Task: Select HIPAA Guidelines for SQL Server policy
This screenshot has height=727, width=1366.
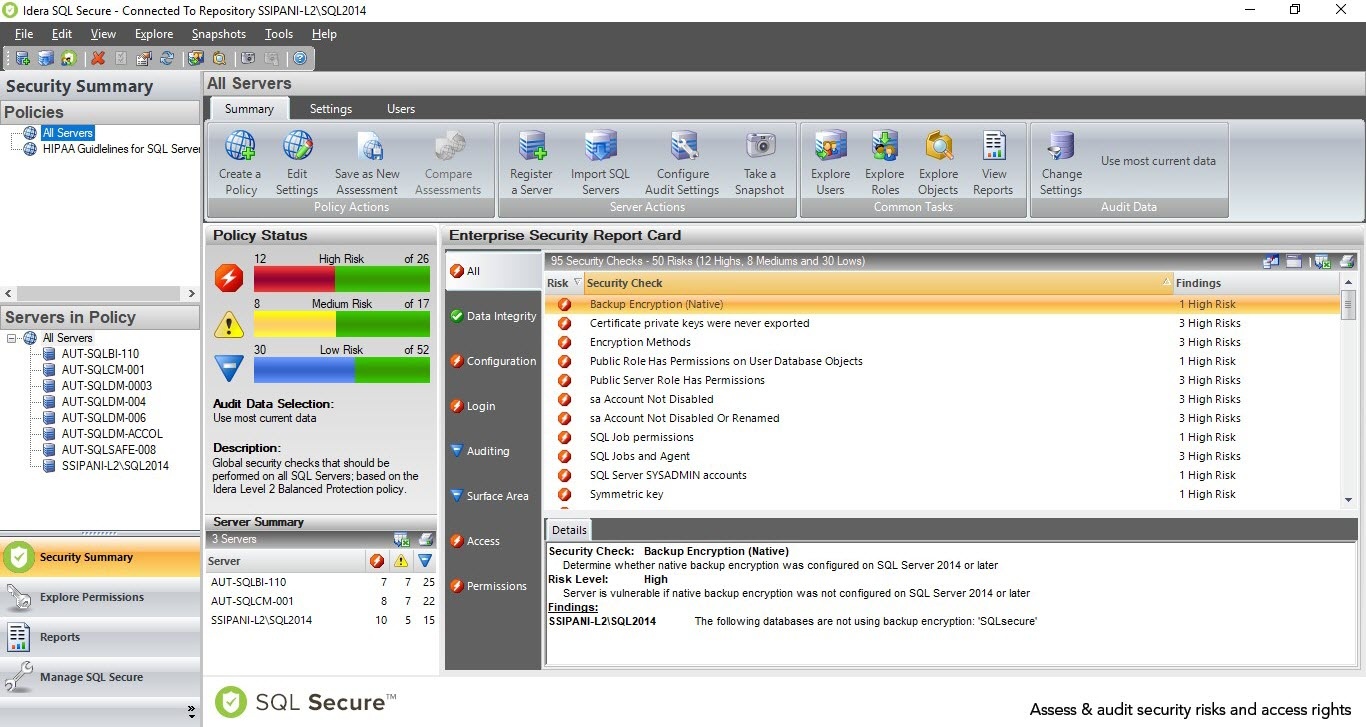Action: pos(120,149)
